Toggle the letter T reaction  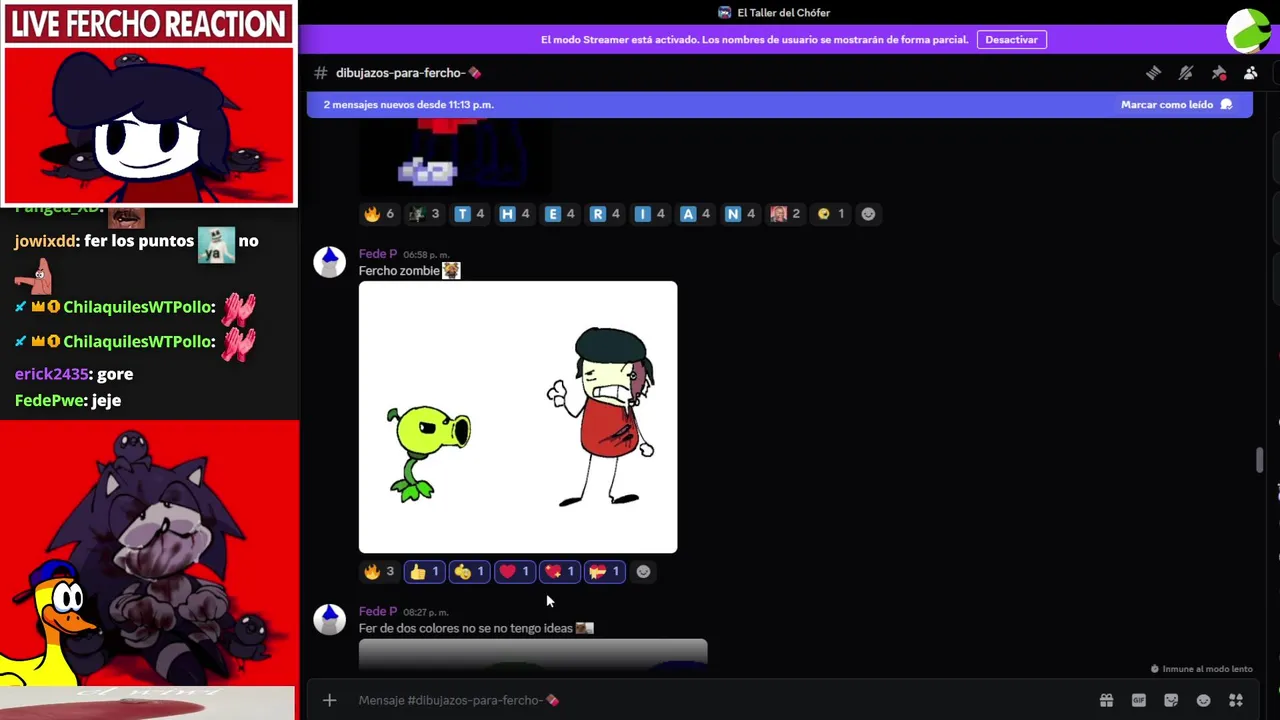[469, 214]
